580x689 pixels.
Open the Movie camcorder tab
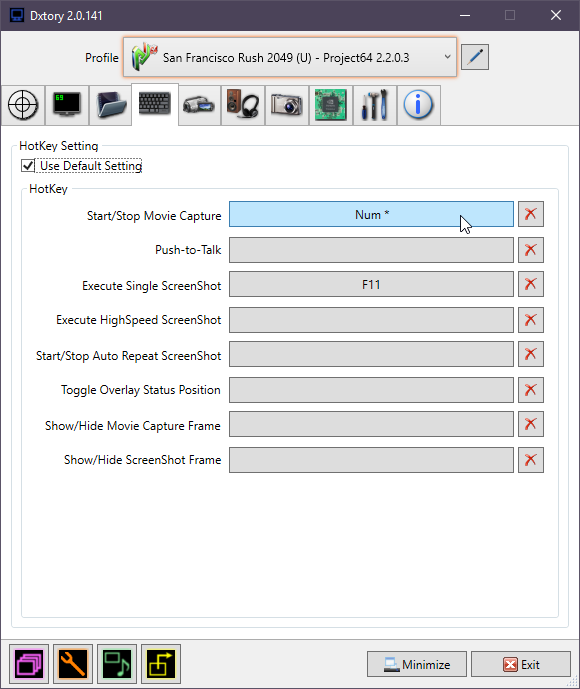coord(199,105)
